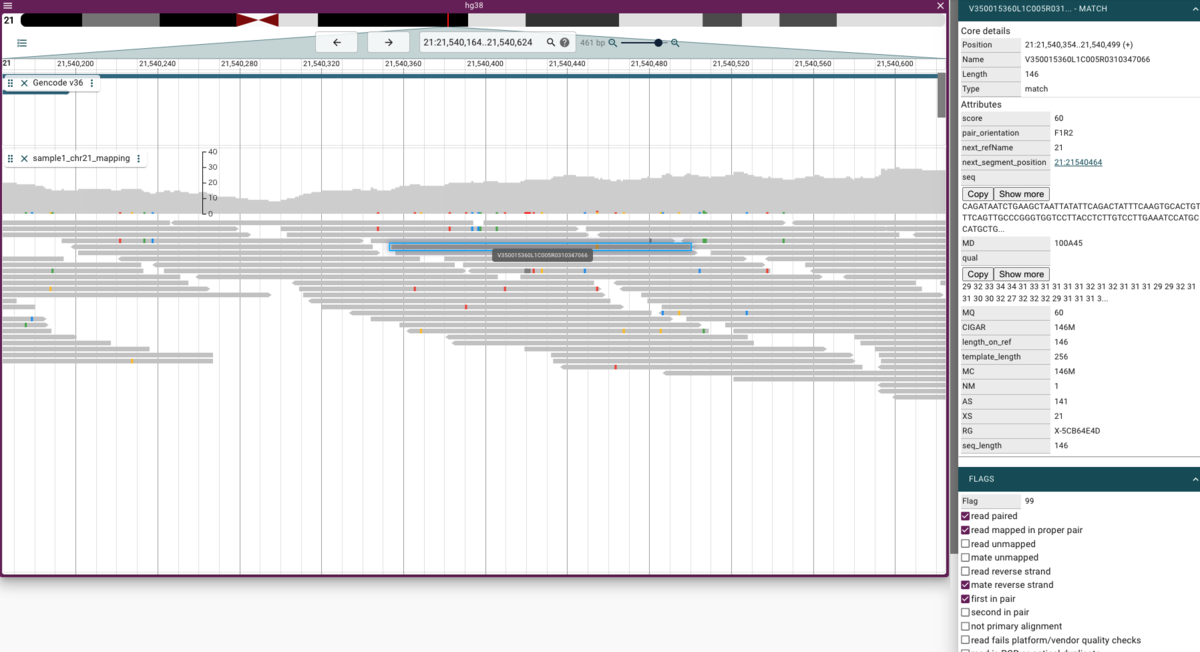Grab the Gencode v36 track drag handle

coord(11,83)
